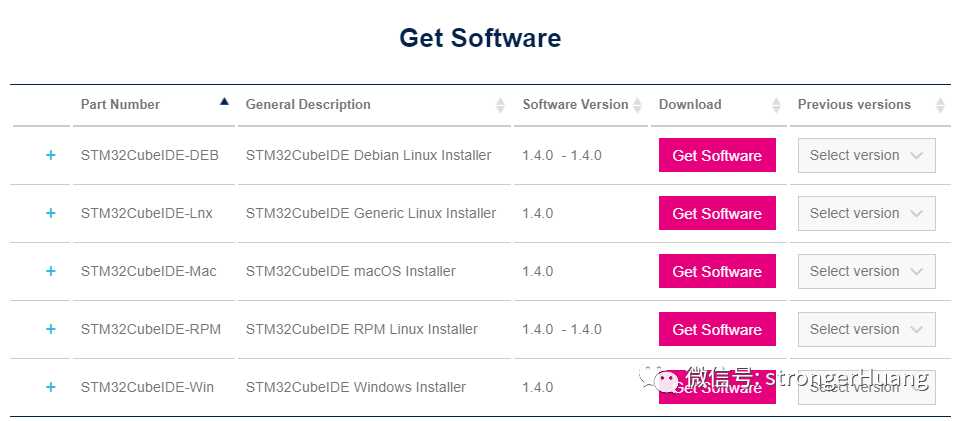Click version 1.4.0 - 1.4.0 in RPM row
This screenshot has height=421, width=959.
(562, 329)
